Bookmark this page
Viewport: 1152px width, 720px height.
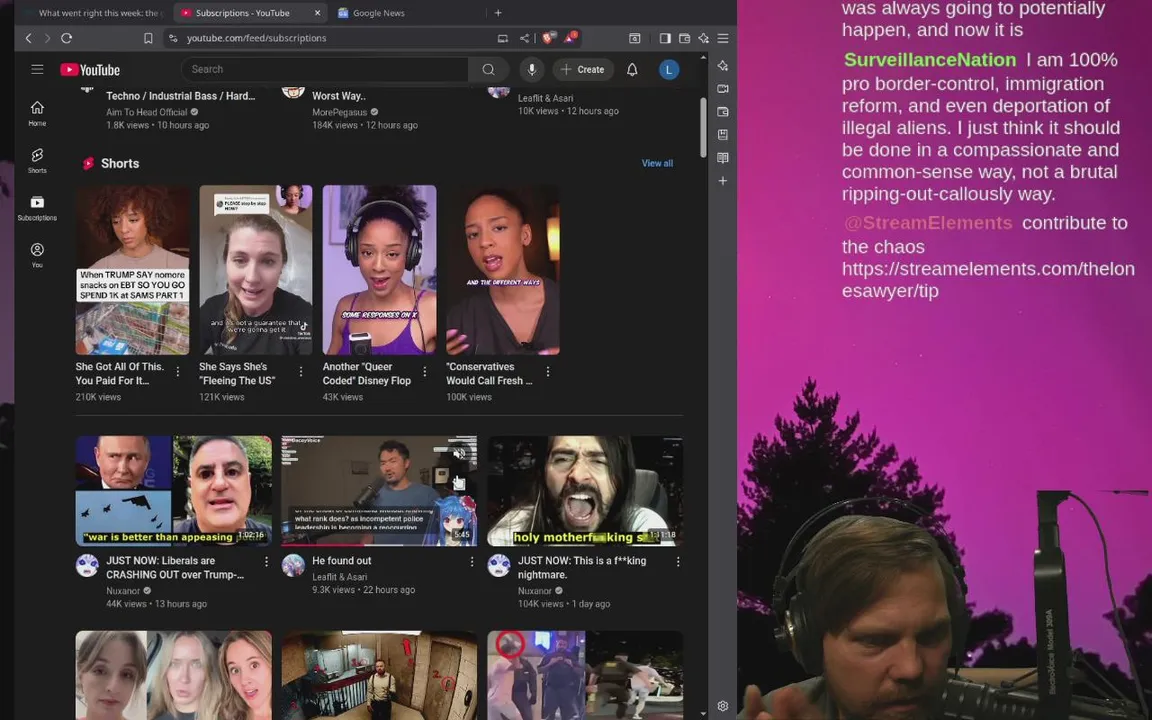click(148, 38)
